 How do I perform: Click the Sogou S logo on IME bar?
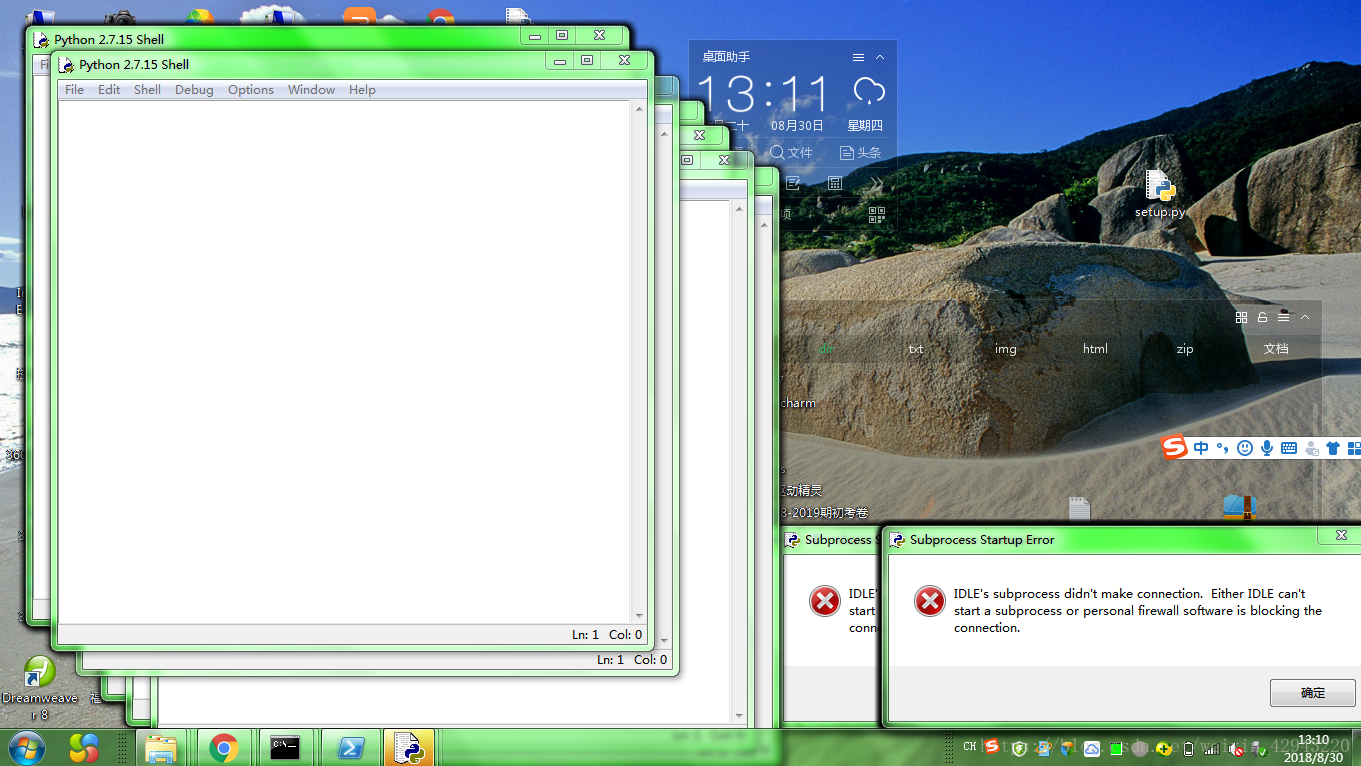(1174, 448)
